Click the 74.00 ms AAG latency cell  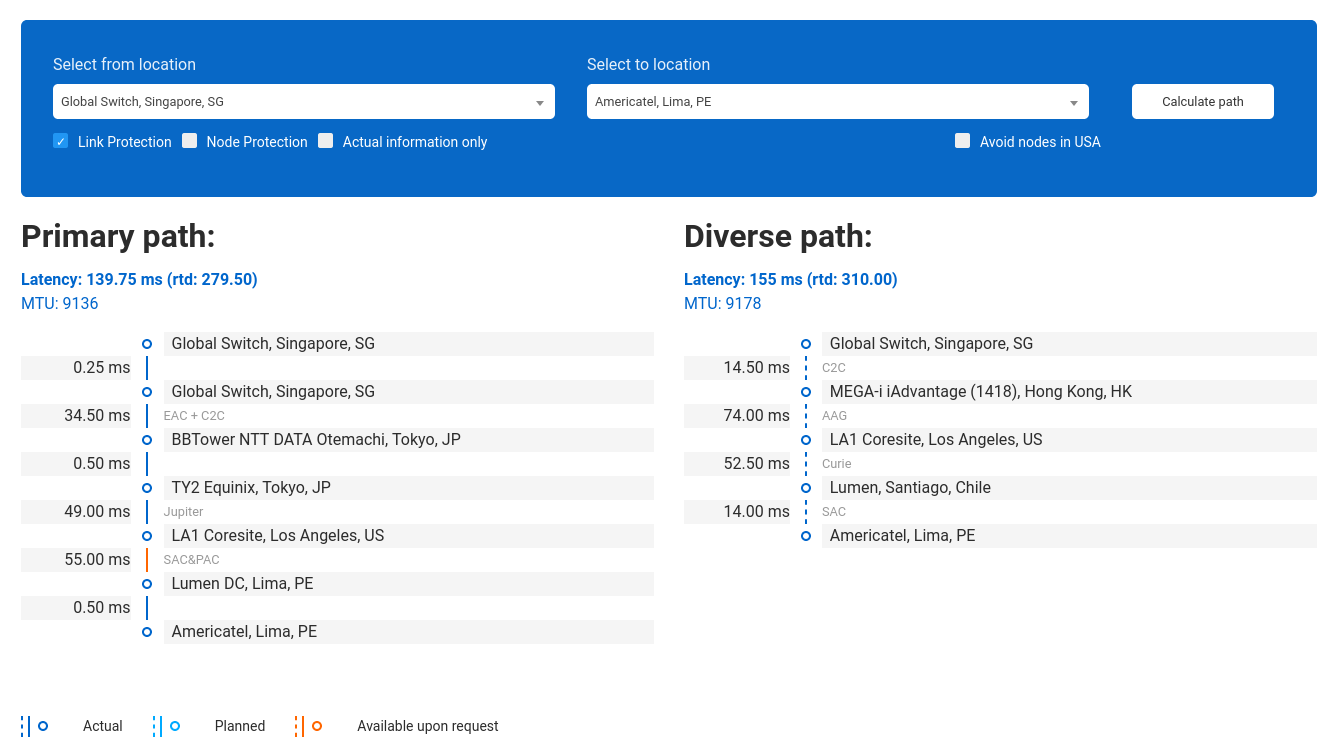pos(737,416)
